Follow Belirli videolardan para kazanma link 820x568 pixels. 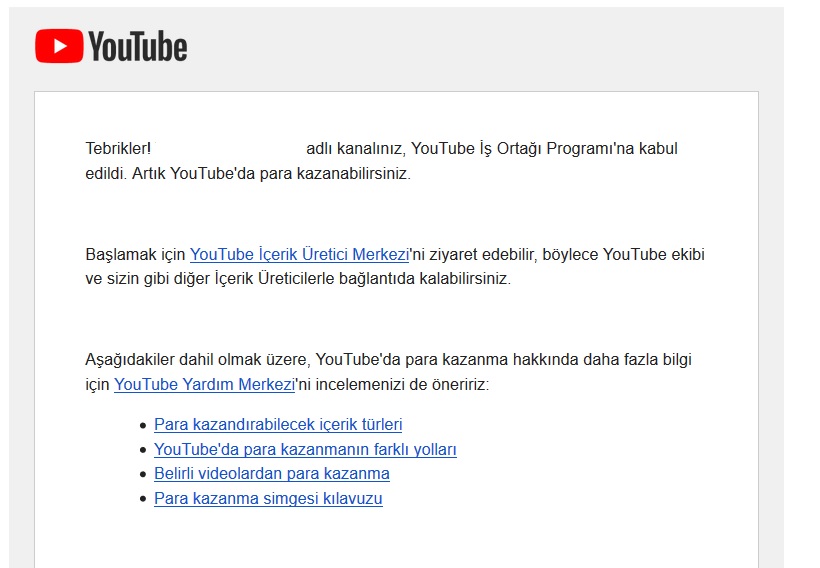[x=272, y=473]
